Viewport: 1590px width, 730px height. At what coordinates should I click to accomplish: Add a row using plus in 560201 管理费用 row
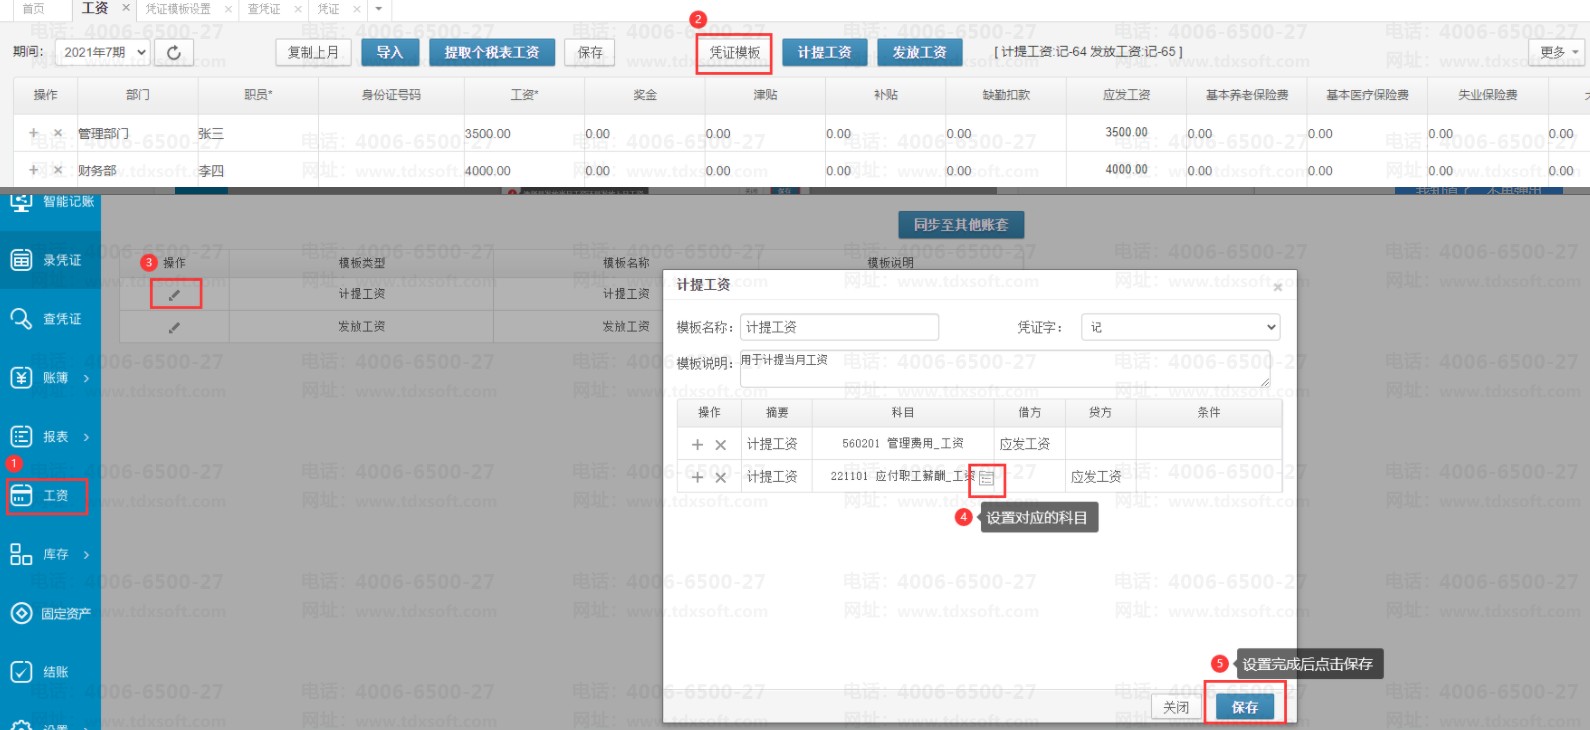click(x=697, y=445)
